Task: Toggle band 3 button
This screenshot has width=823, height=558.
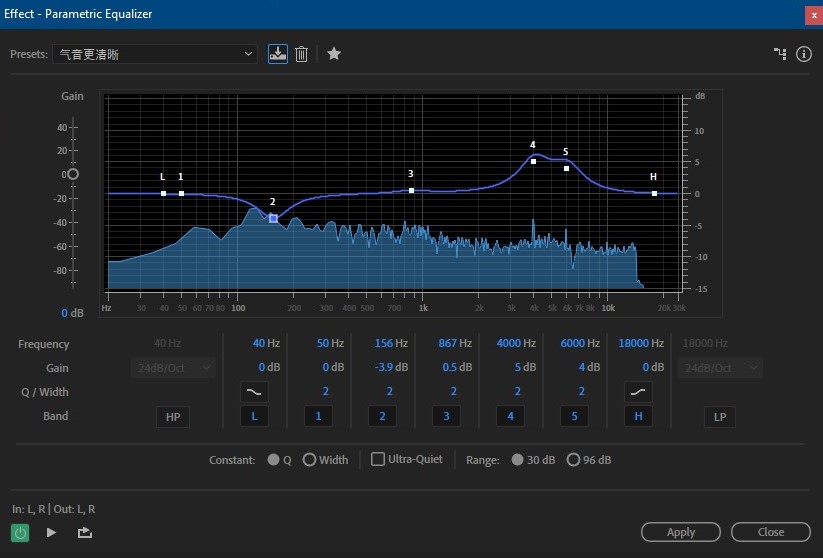Action: (446, 416)
